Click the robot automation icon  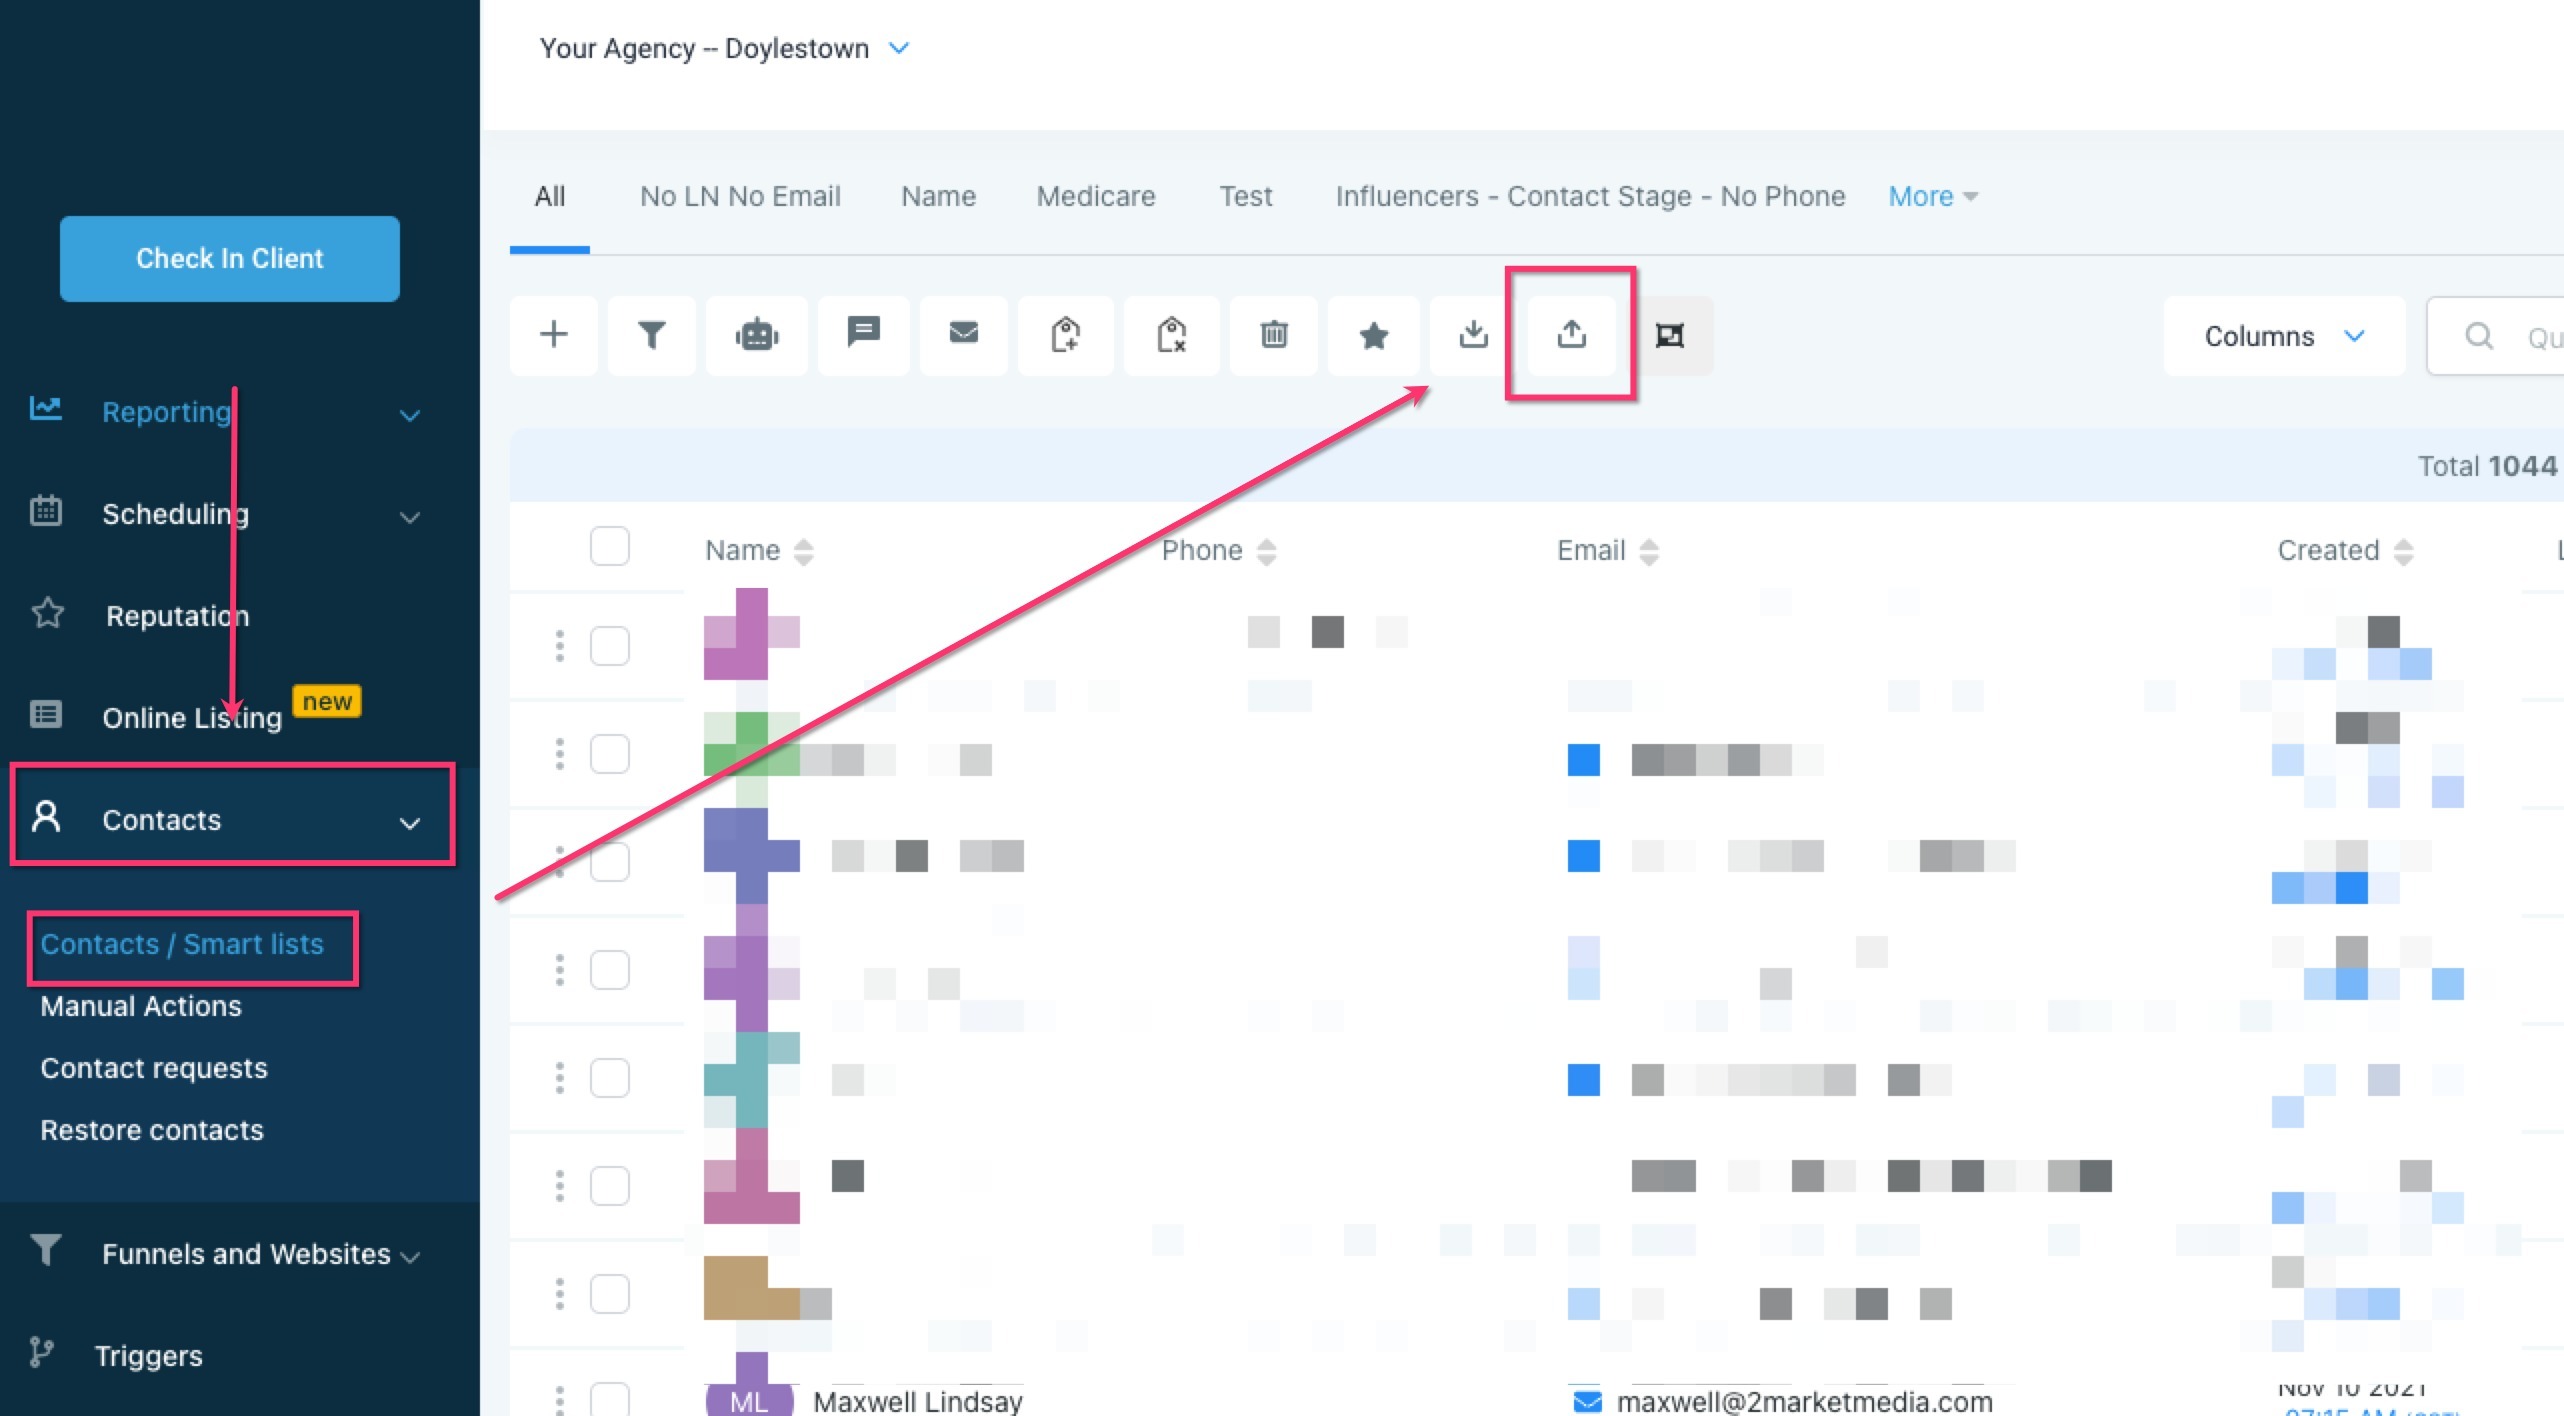click(x=757, y=335)
